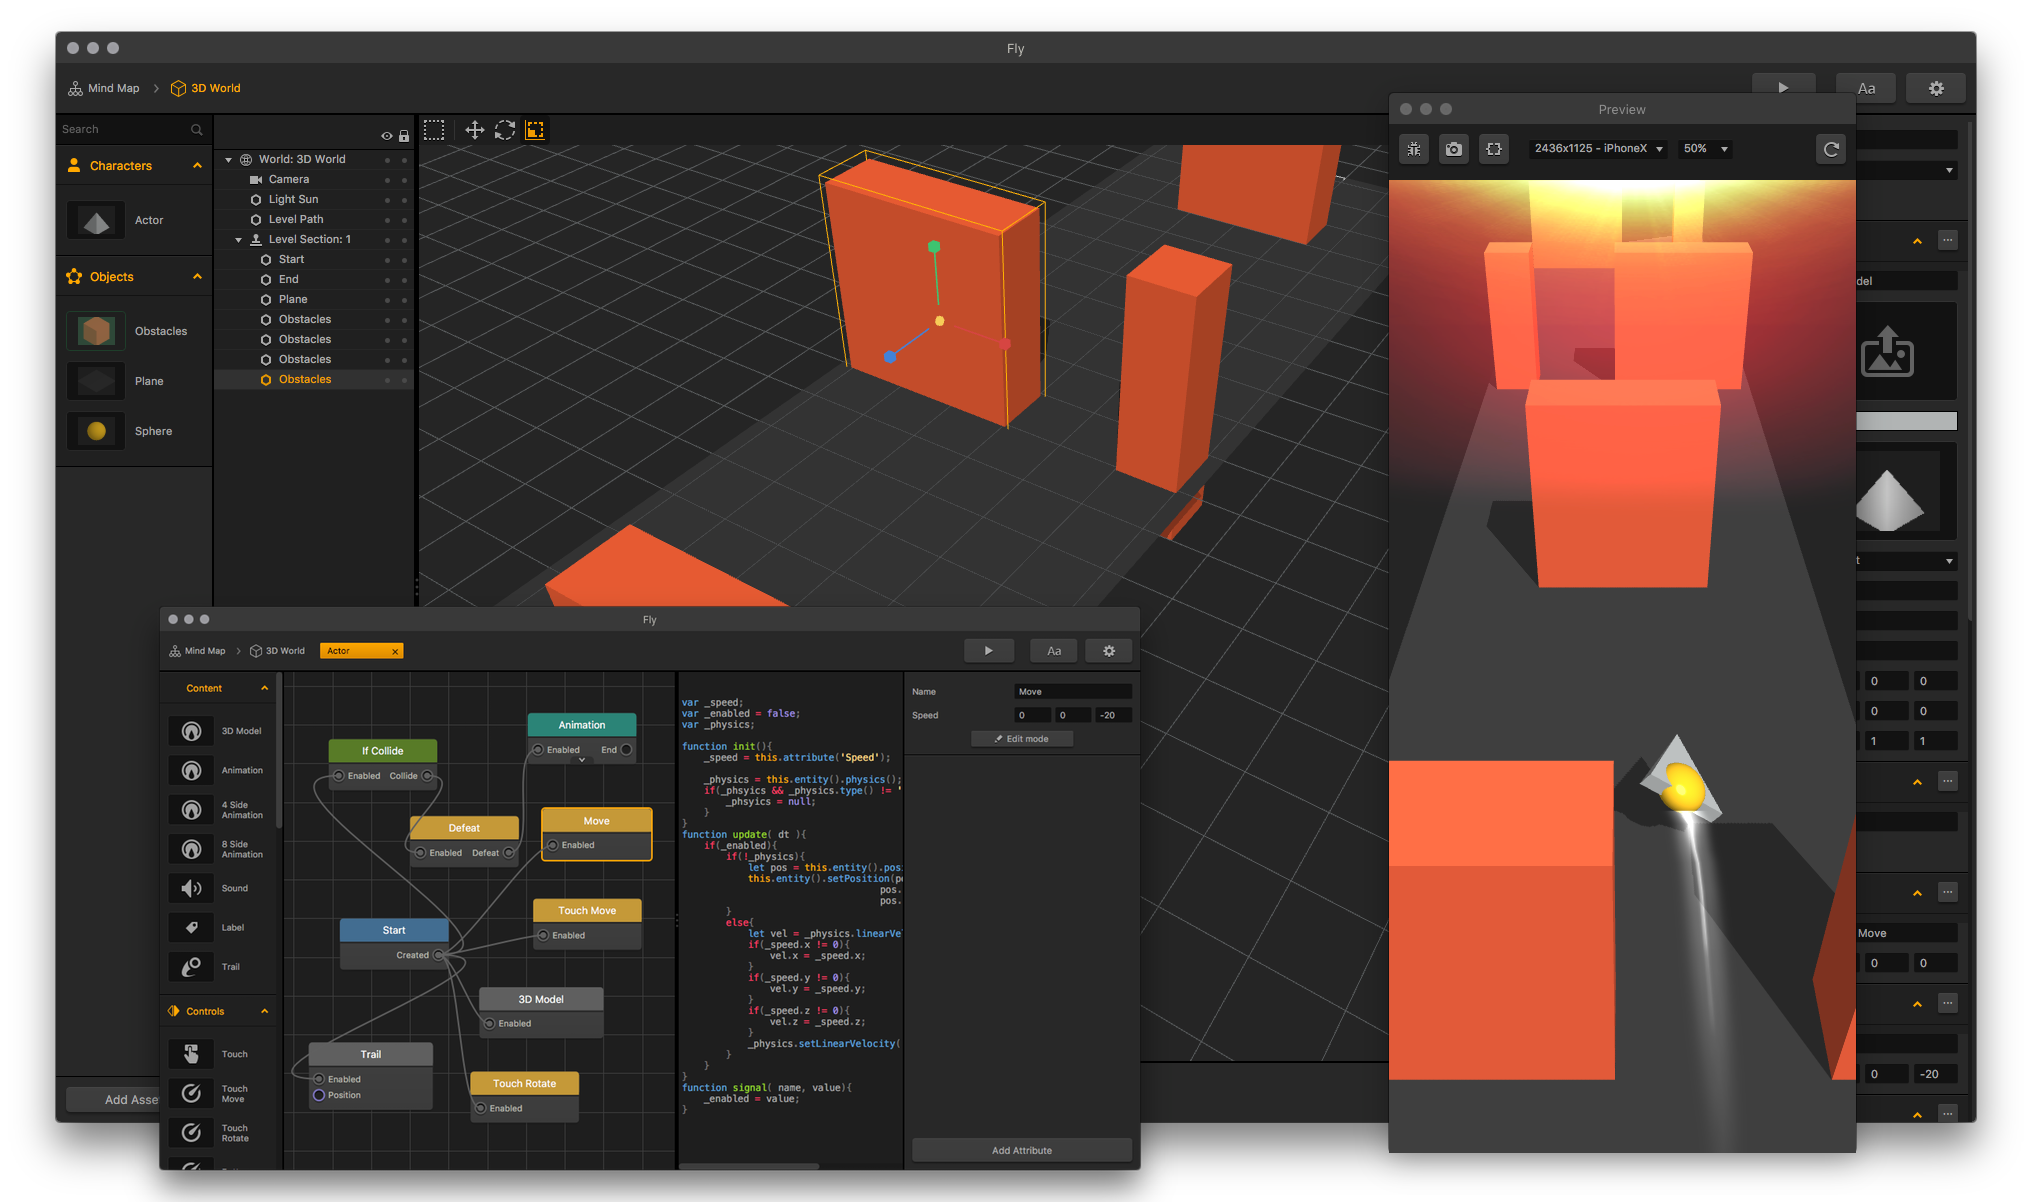Collapse the Level Section: 1 tree node
This screenshot has width=2032, height=1202.
pyautogui.click(x=238, y=239)
